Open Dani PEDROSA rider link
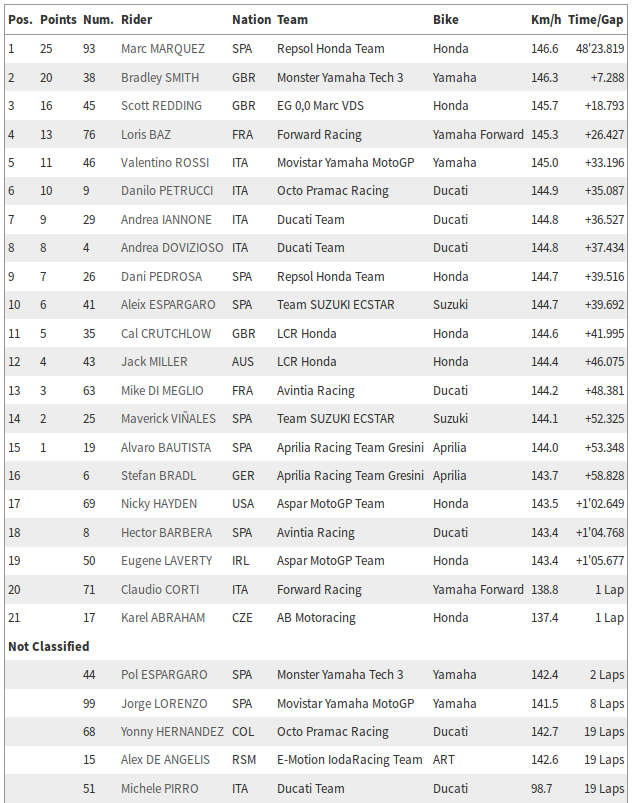 tap(161, 277)
